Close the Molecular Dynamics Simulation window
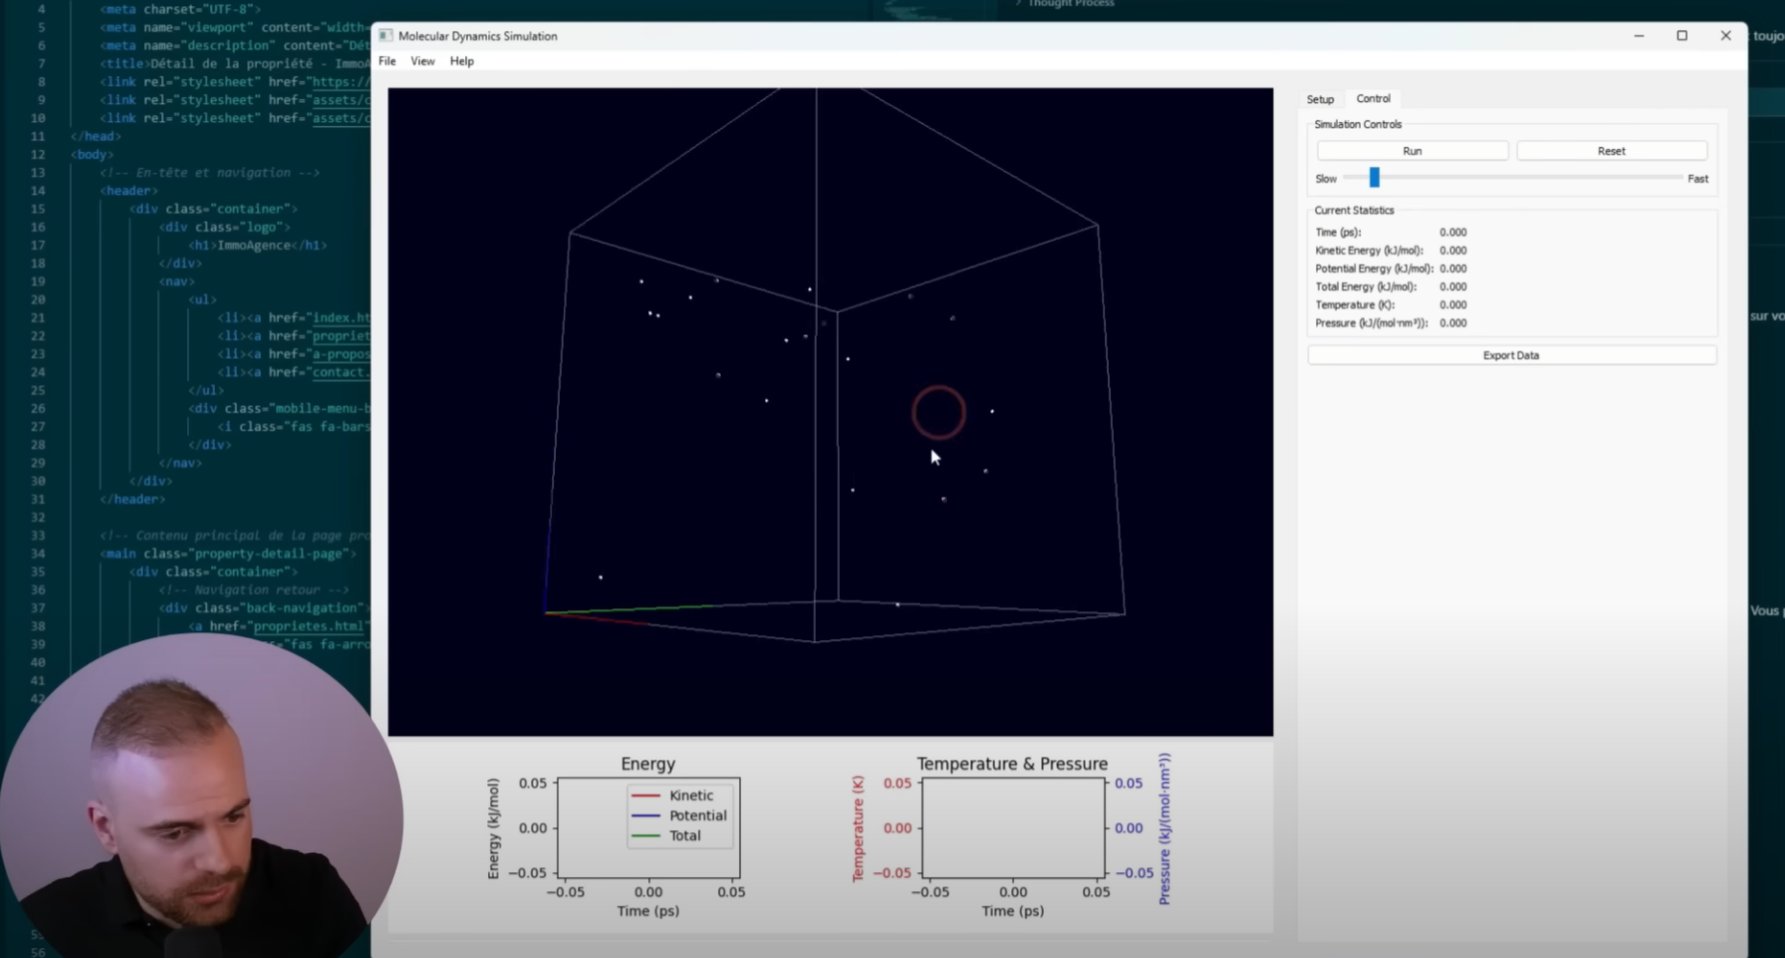Screen dimensions: 1785x958 (x=1725, y=36)
